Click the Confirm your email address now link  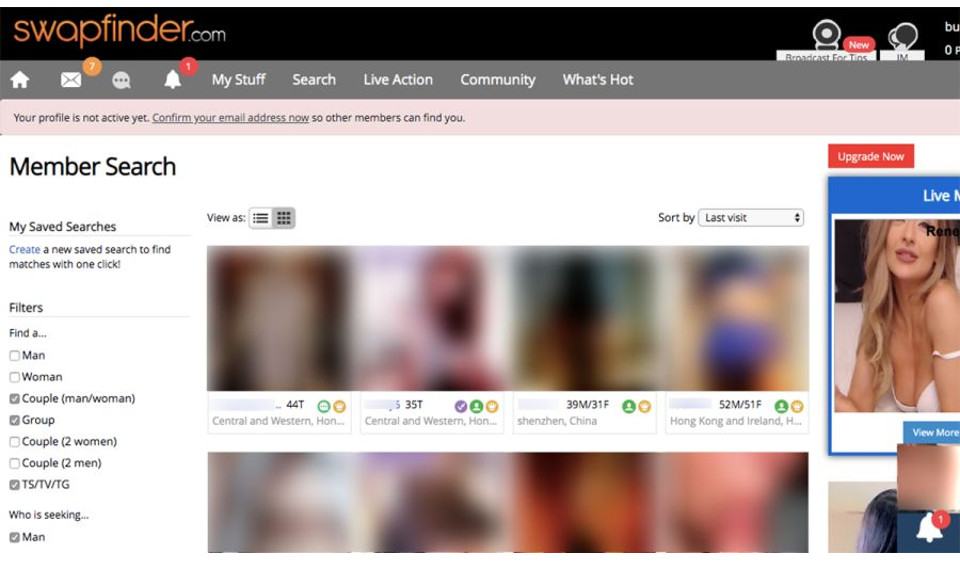[x=230, y=118]
